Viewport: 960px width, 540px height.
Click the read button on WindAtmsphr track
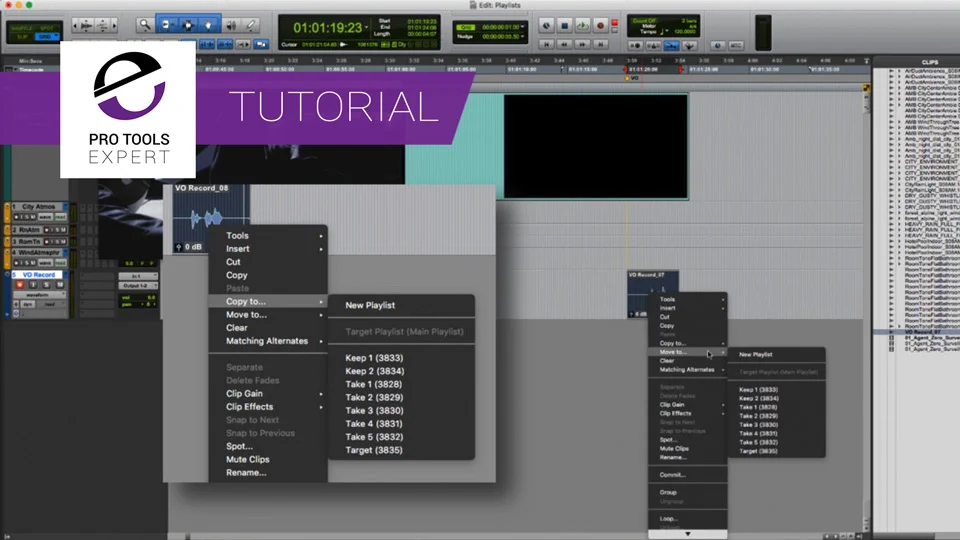click(60, 263)
